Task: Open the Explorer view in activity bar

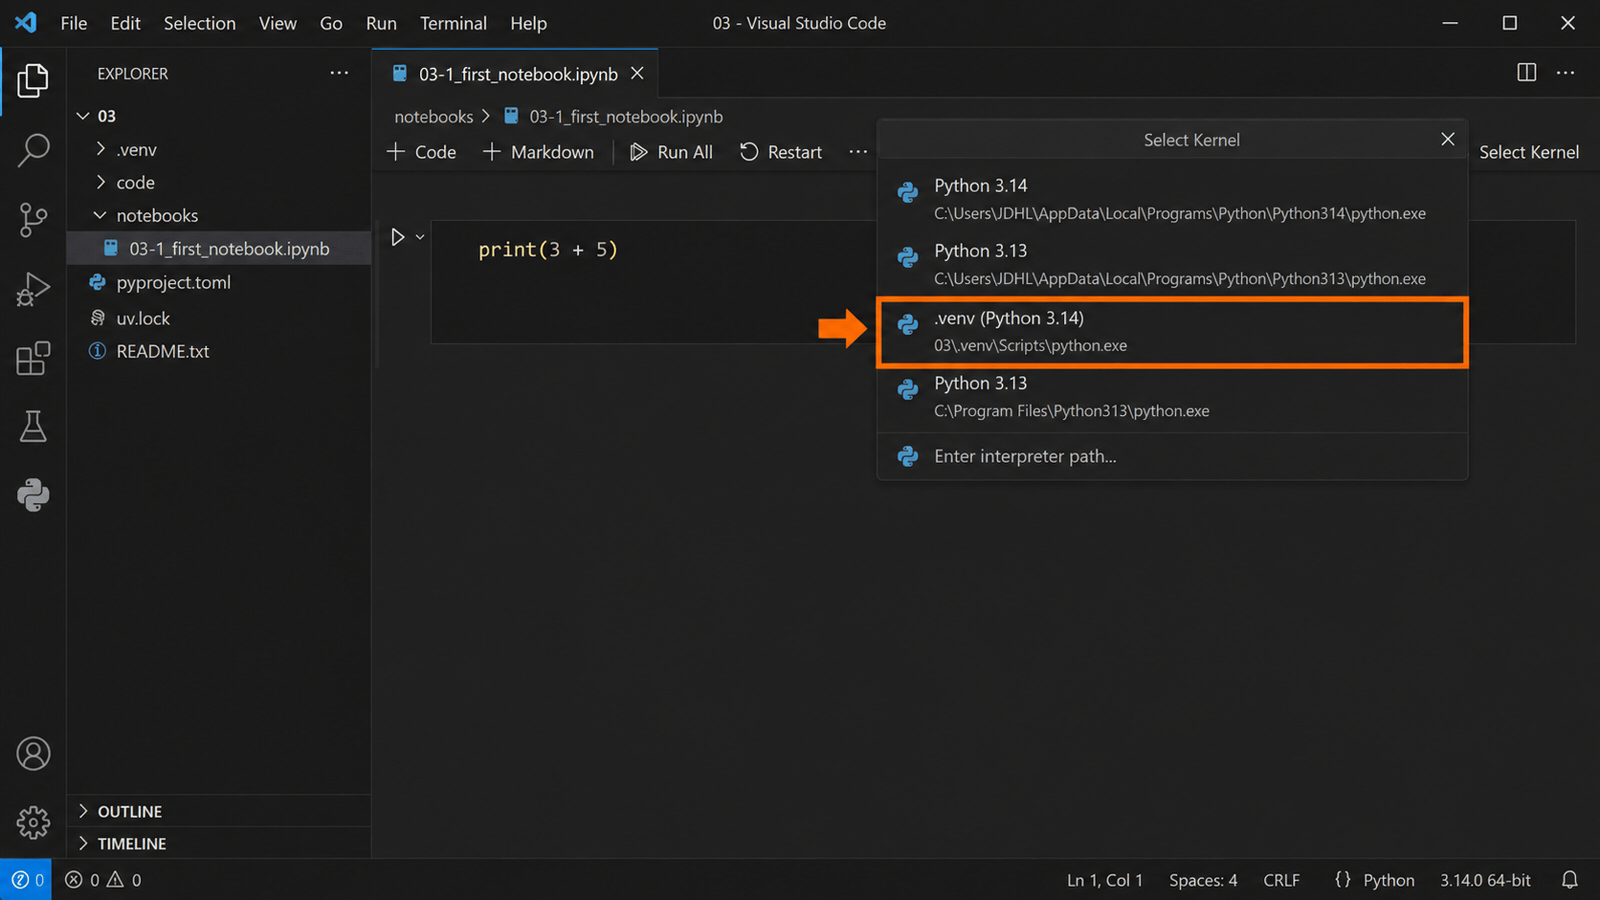Action: click(33, 81)
